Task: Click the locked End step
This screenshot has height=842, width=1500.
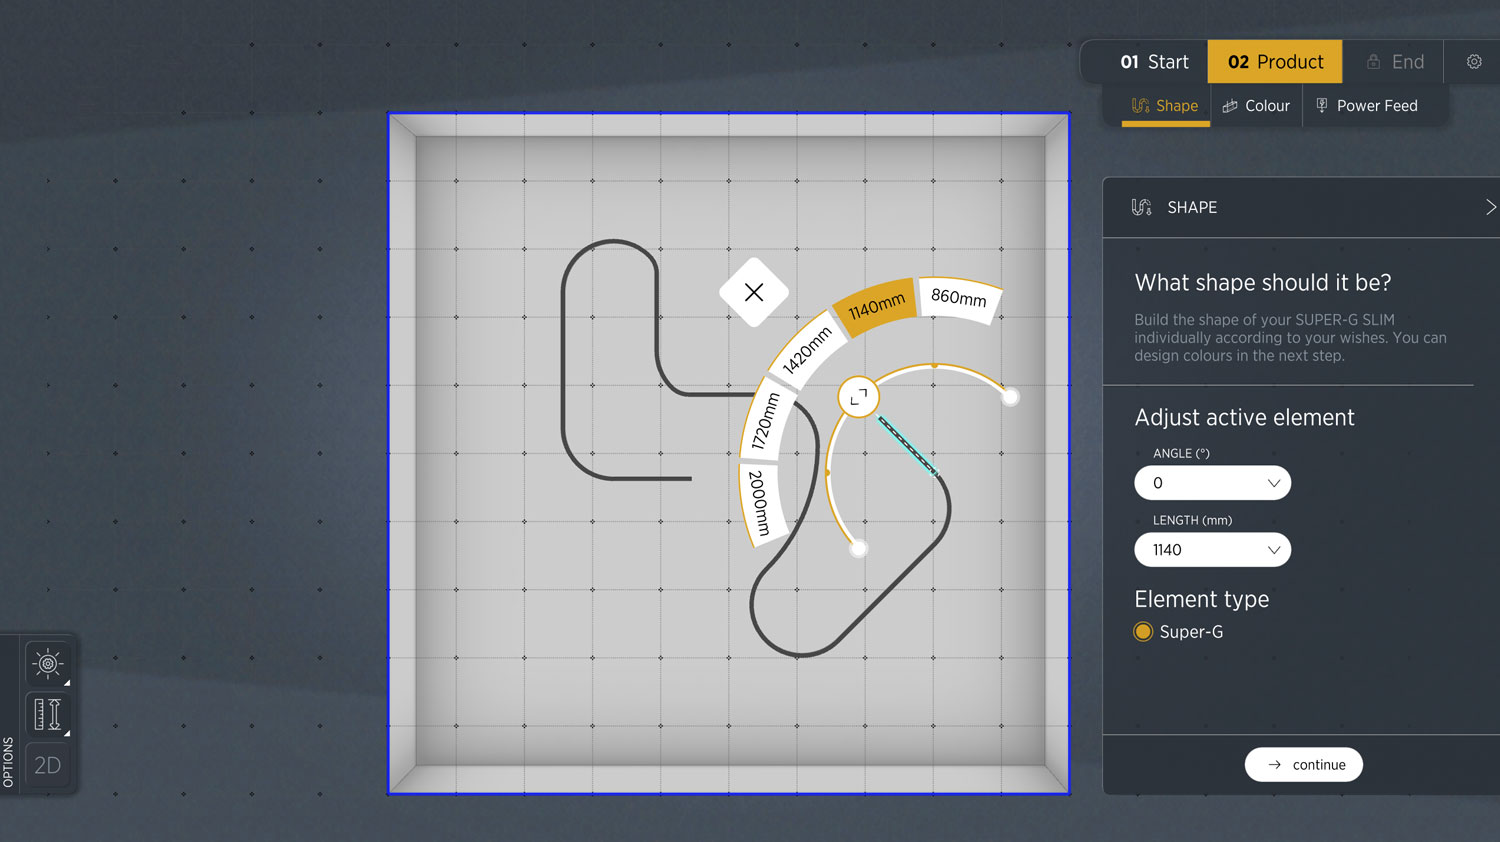Action: tap(1396, 61)
